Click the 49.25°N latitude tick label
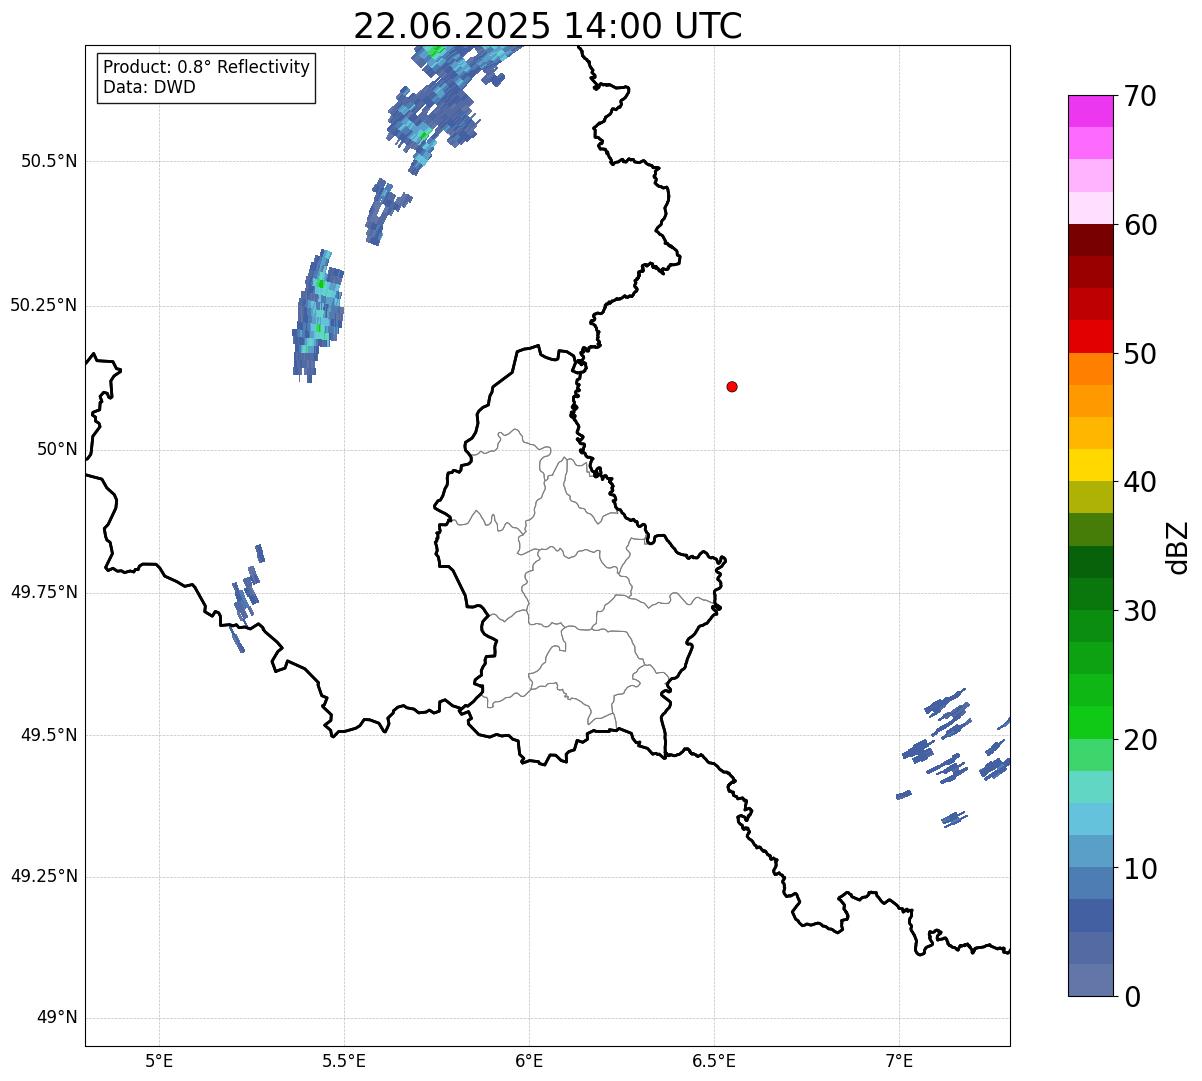 pyautogui.click(x=44, y=876)
